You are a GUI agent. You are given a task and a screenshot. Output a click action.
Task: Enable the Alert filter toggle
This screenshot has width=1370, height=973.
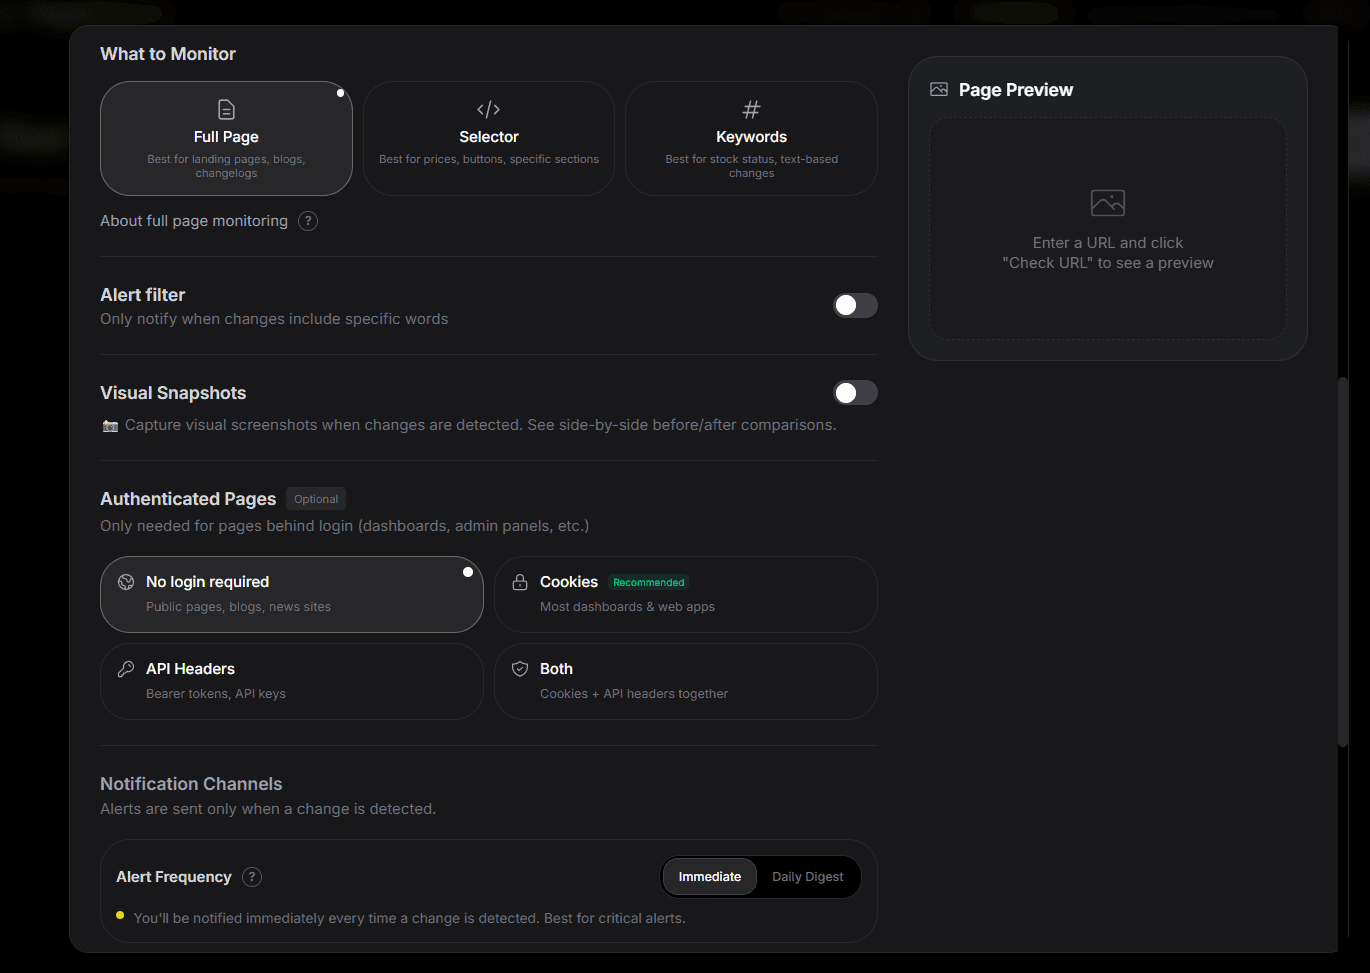(855, 305)
